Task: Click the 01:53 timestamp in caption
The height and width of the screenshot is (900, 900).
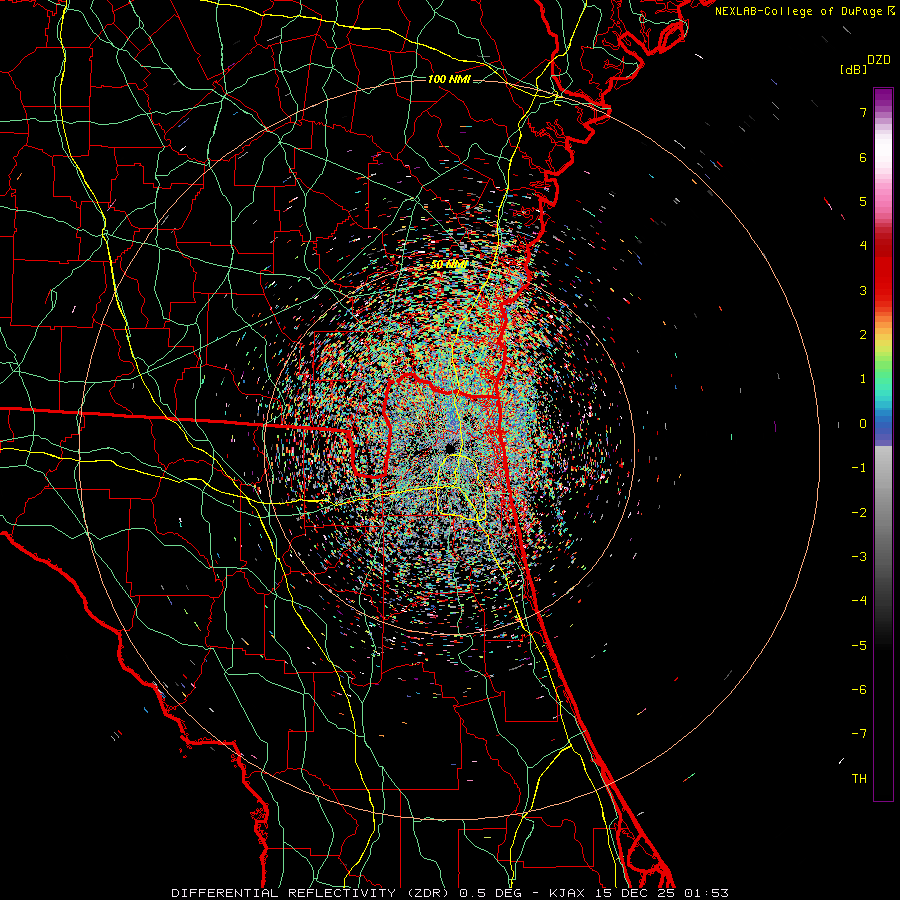Action: click(706, 893)
